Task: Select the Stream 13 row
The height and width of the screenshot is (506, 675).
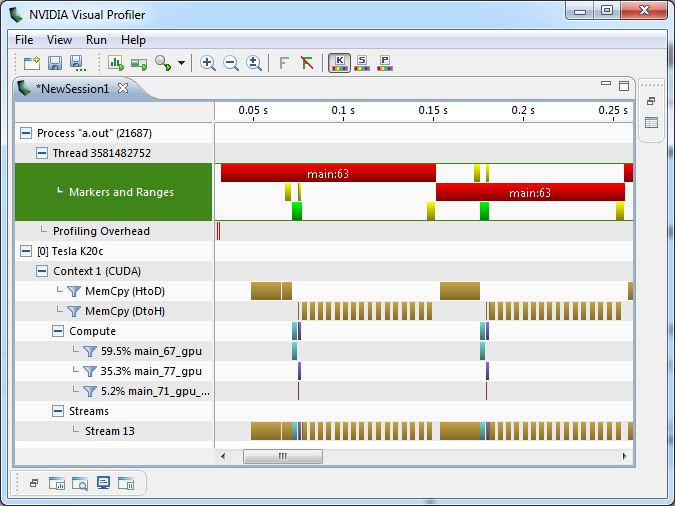Action: coord(114,431)
